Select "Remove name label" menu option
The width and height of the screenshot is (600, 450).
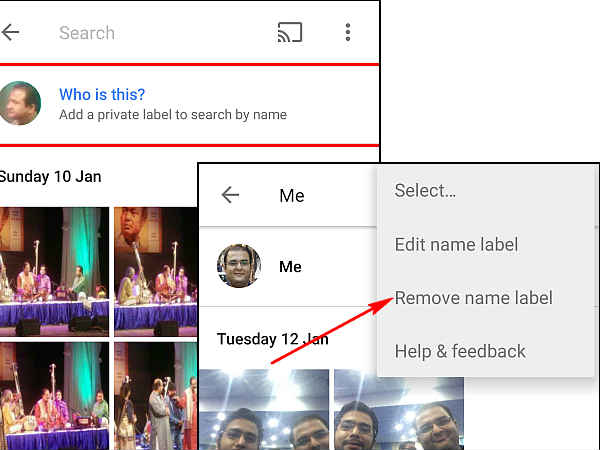point(473,298)
